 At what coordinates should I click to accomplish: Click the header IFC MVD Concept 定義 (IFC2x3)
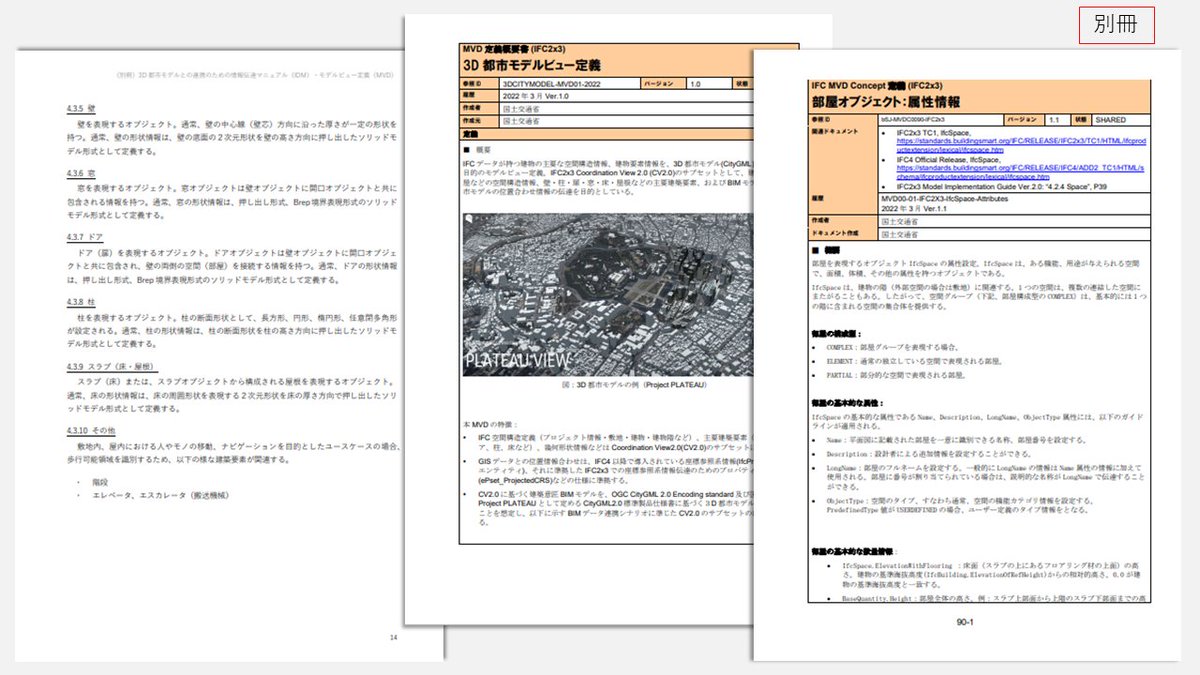pos(875,86)
